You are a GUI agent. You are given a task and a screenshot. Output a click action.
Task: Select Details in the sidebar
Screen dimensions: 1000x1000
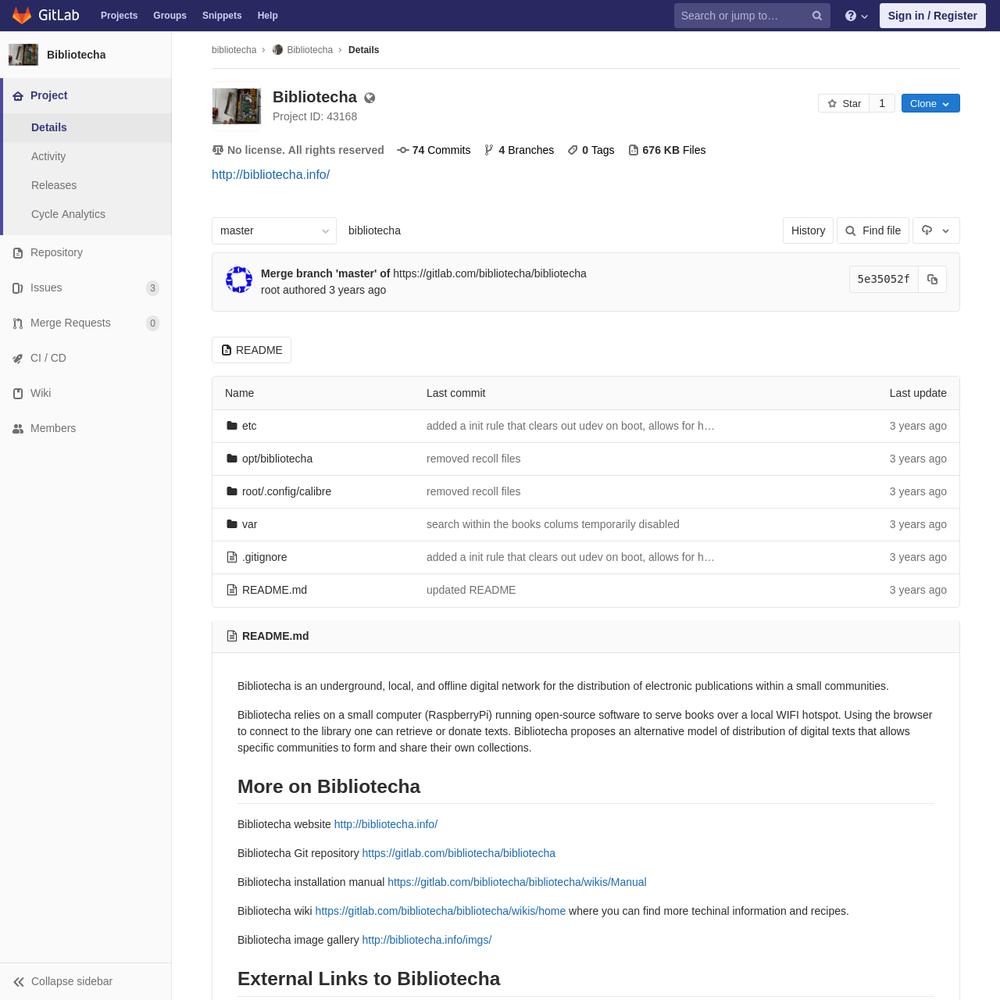(x=49, y=128)
